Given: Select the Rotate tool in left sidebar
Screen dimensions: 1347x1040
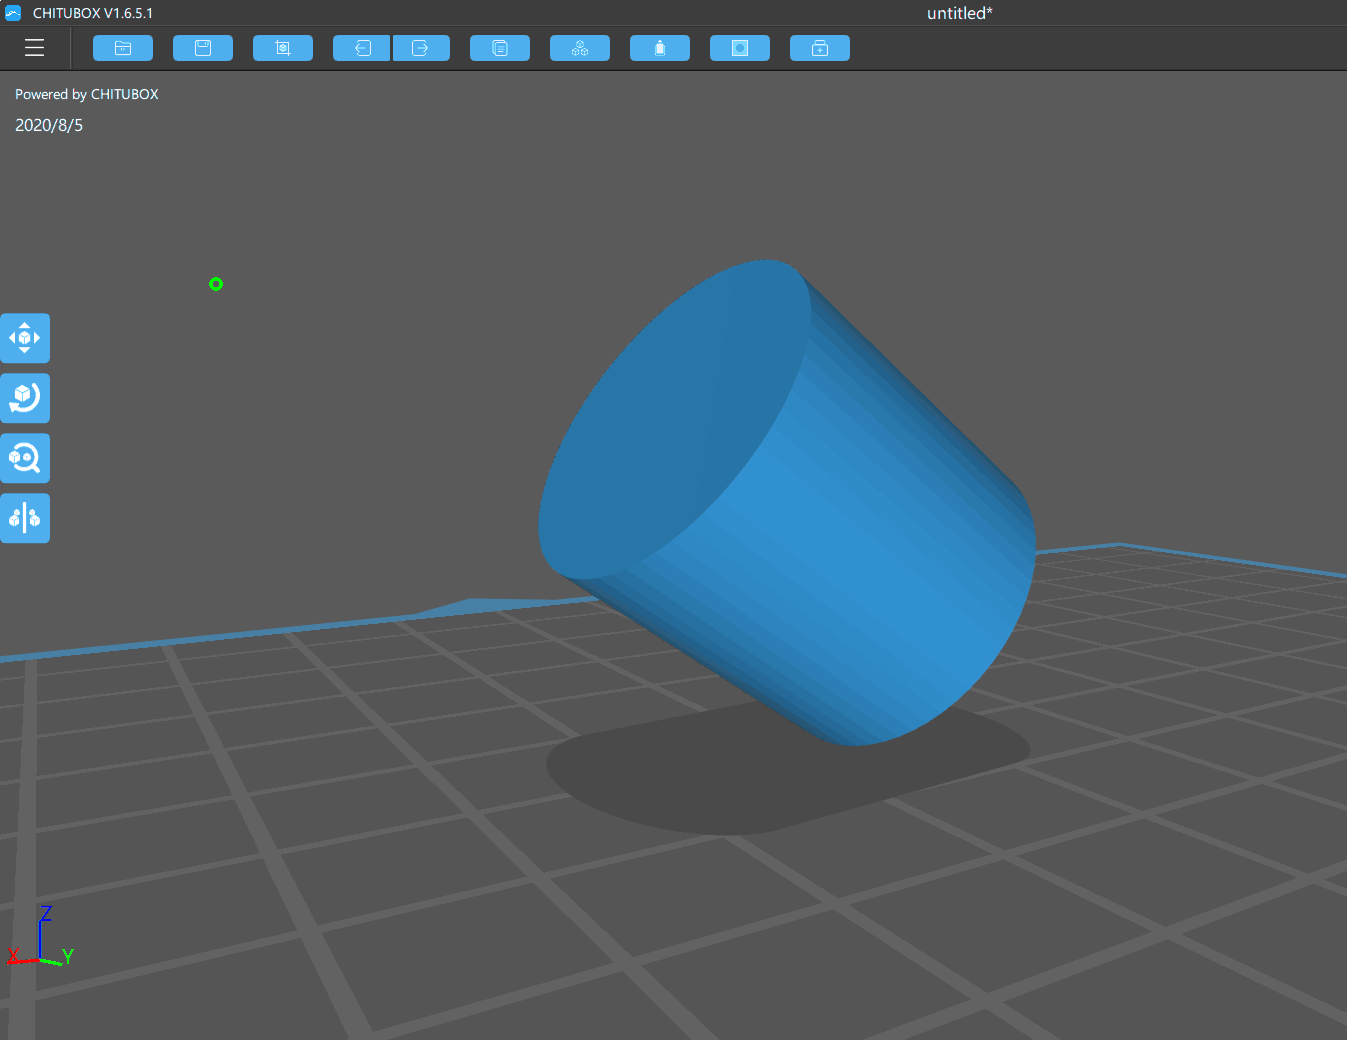Looking at the screenshot, I should pyautogui.click(x=25, y=398).
